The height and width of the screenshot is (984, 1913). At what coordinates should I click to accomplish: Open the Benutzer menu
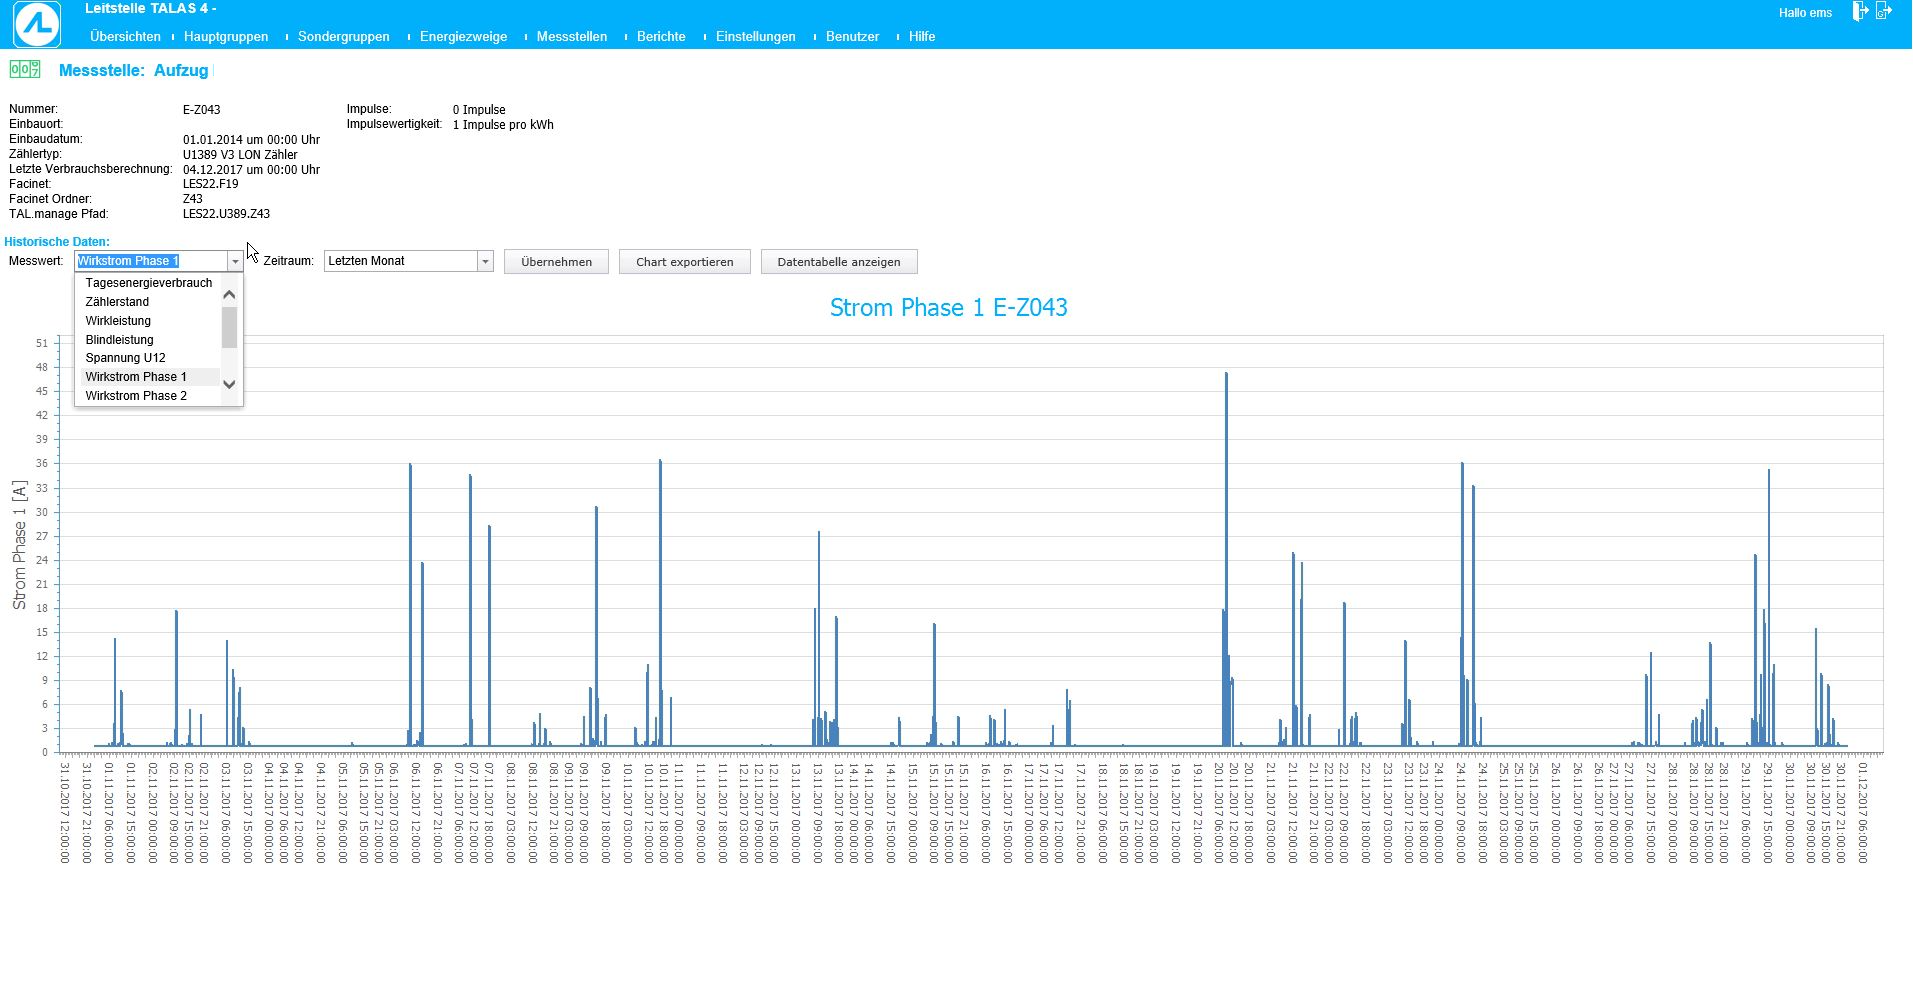click(852, 36)
